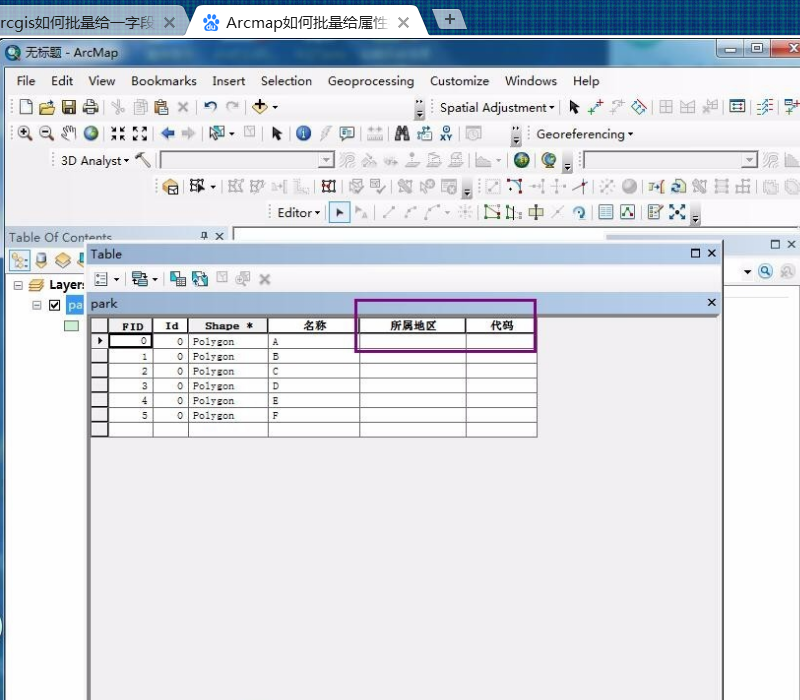Save the map with floppy disk icon
Viewport: 800px width, 700px height.
pos(69,107)
